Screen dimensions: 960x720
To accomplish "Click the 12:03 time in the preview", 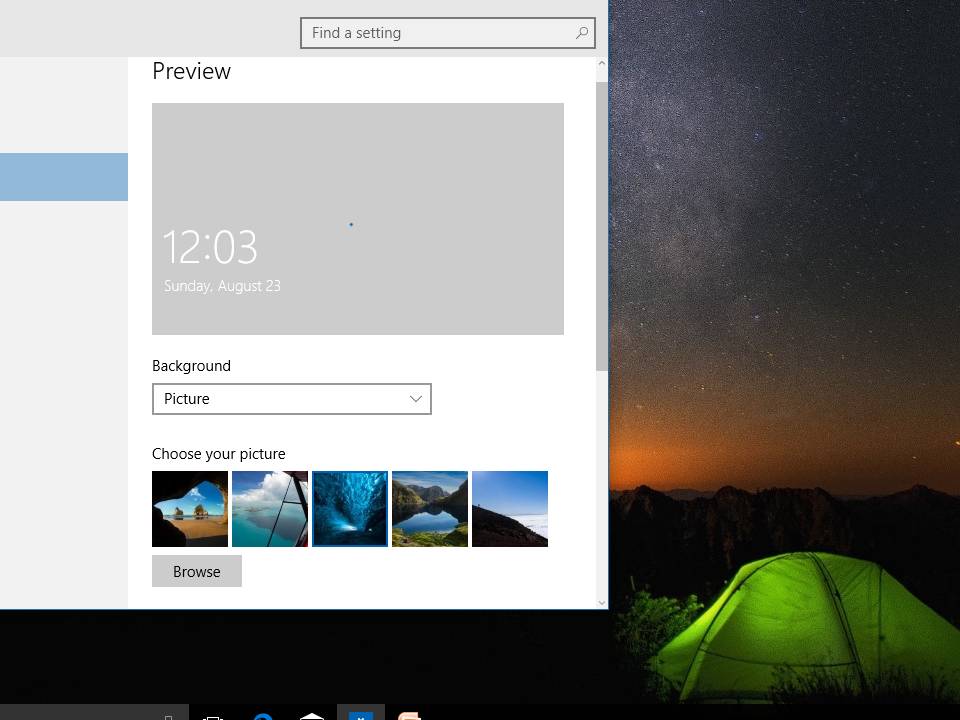I will pyautogui.click(x=210, y=247).
